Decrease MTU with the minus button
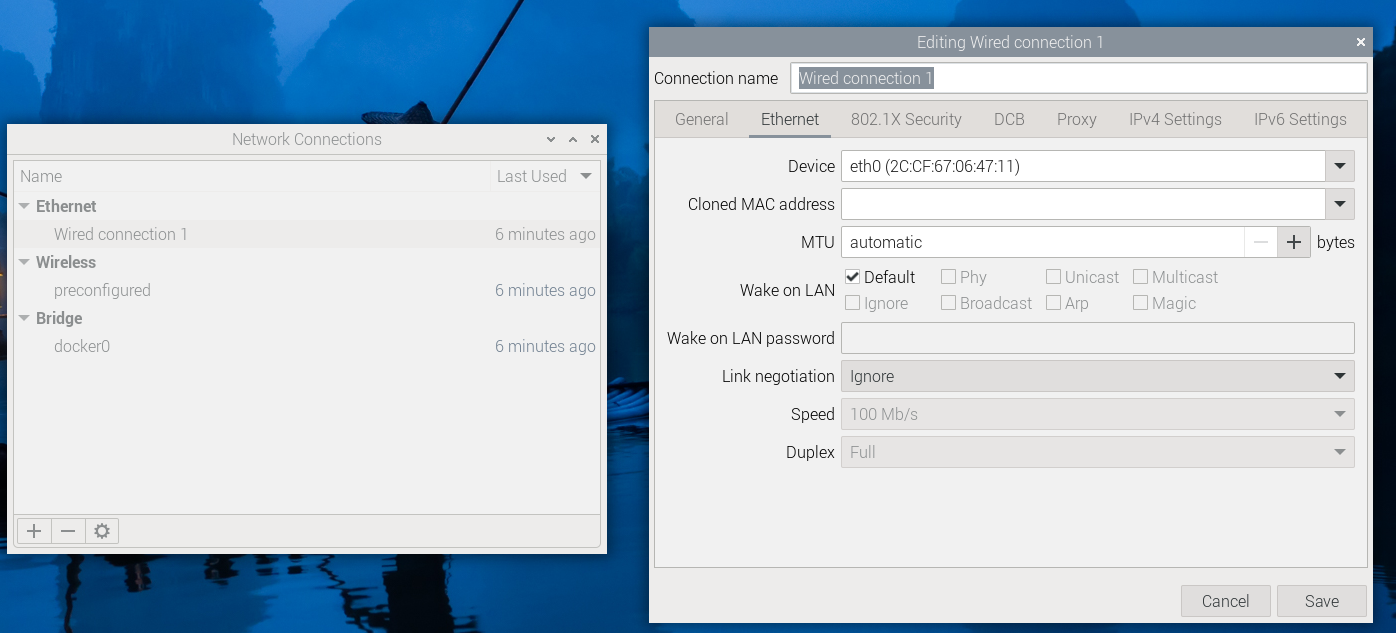This screenshot has height=633, width=1396. 1261,242
